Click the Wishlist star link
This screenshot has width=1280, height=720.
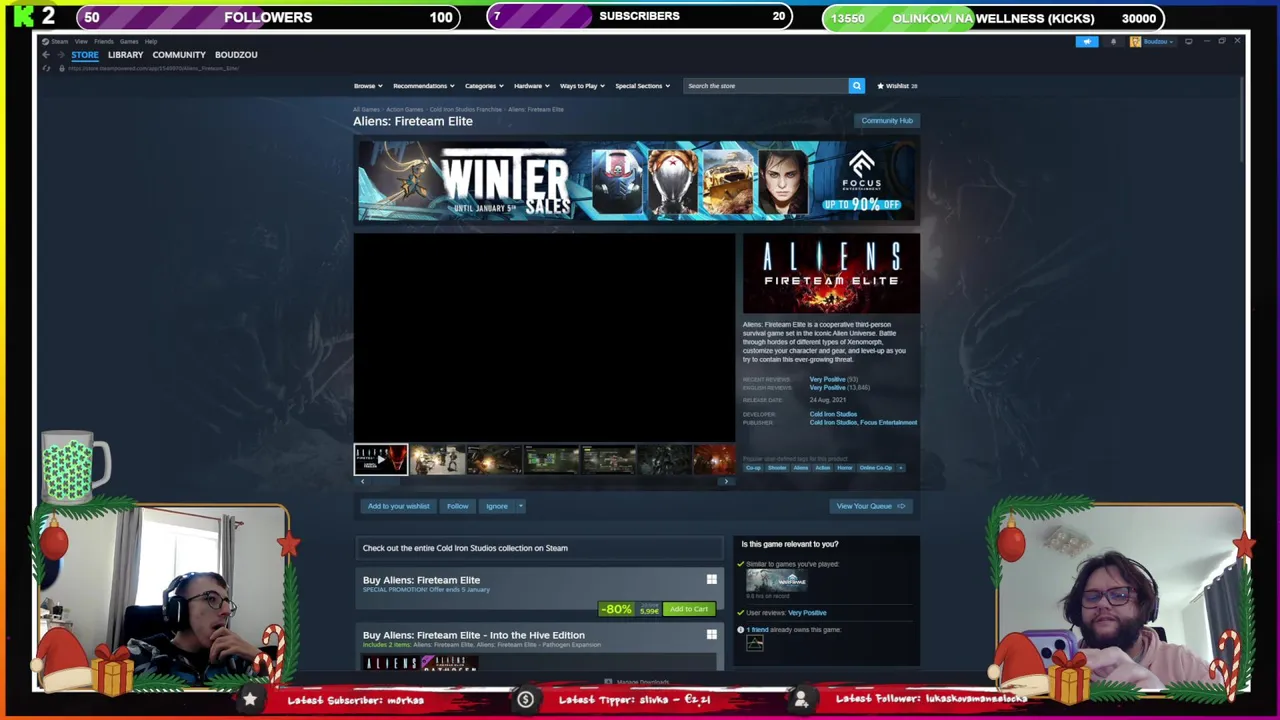tap(897, 86)
